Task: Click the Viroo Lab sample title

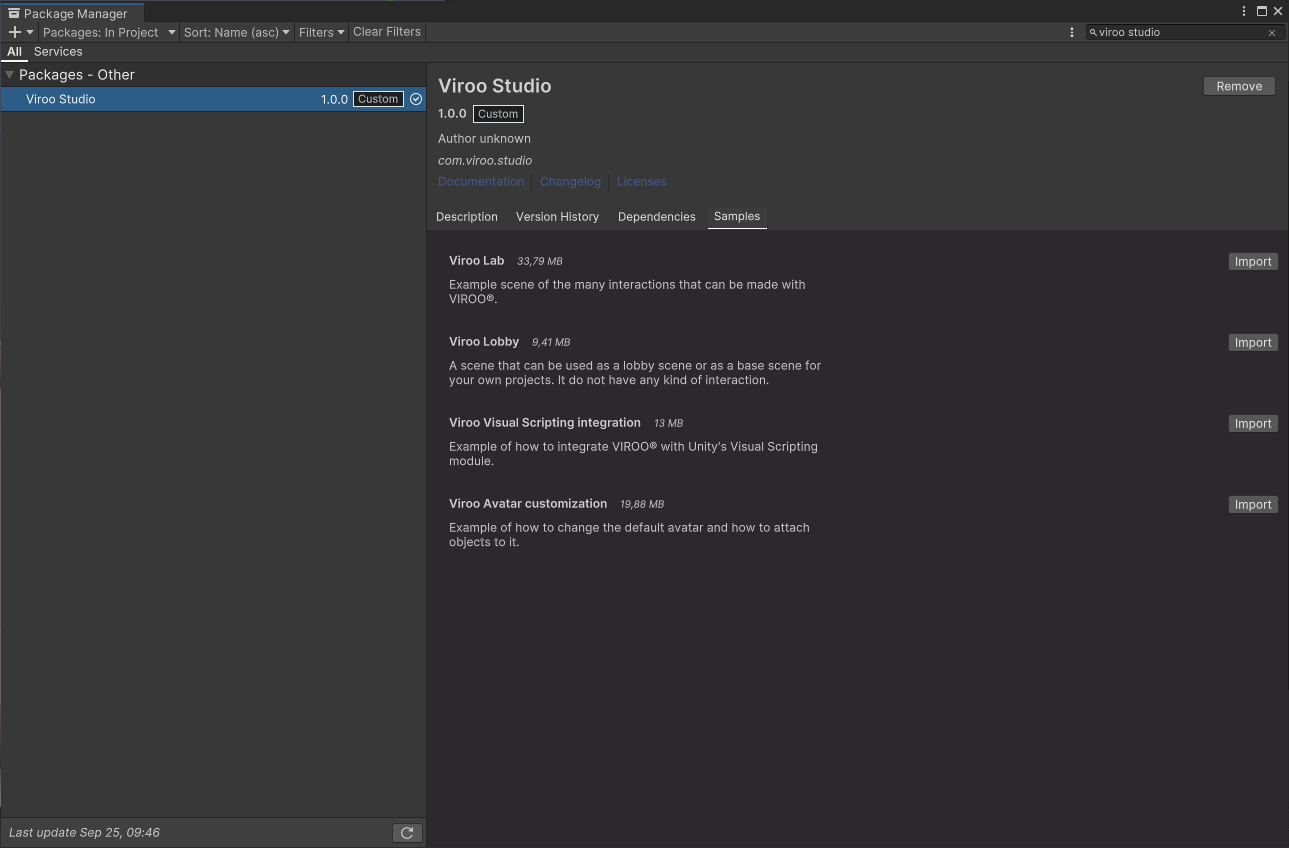Action: [477, 260]
